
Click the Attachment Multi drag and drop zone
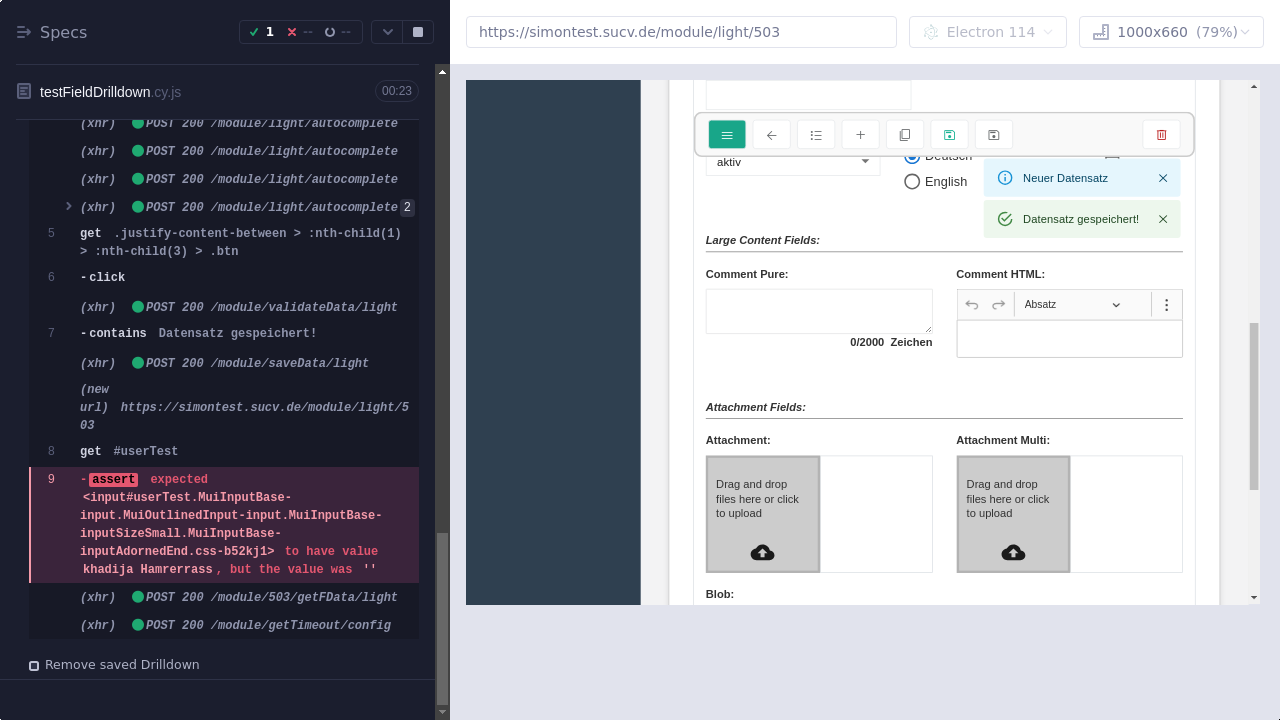click(x=1013, y=514)
